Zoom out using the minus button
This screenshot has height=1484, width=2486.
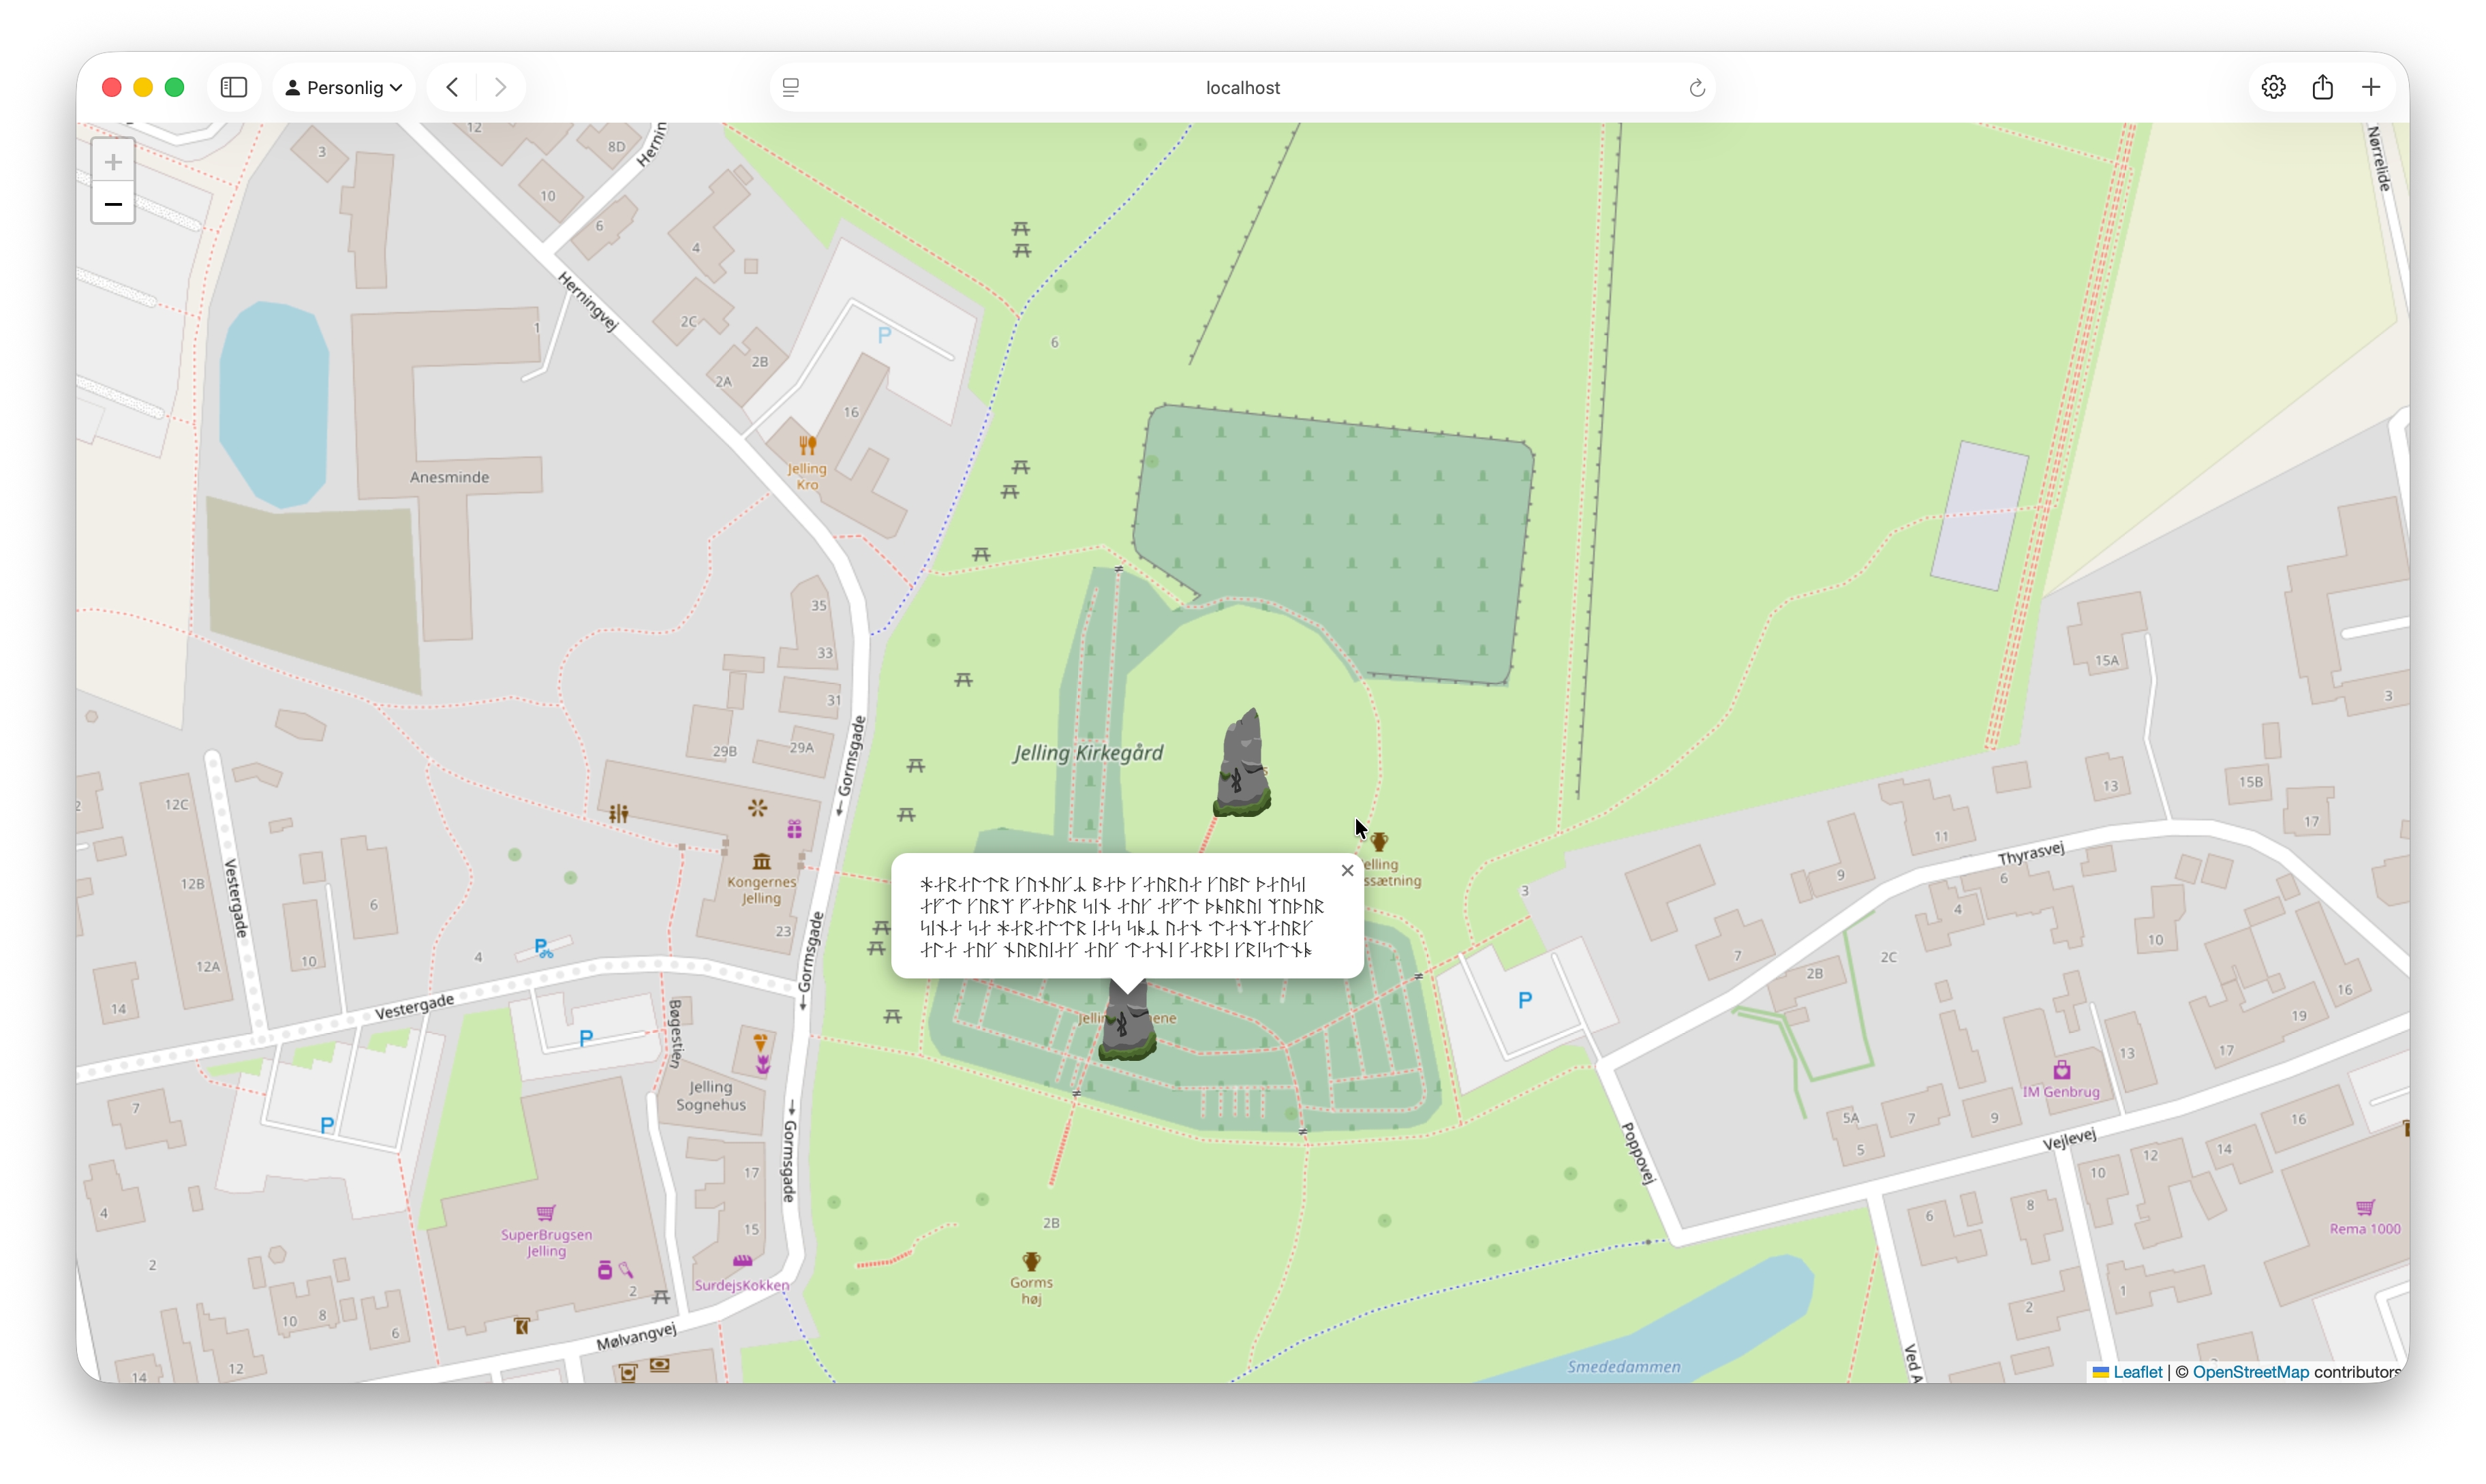tap(113, 205)
